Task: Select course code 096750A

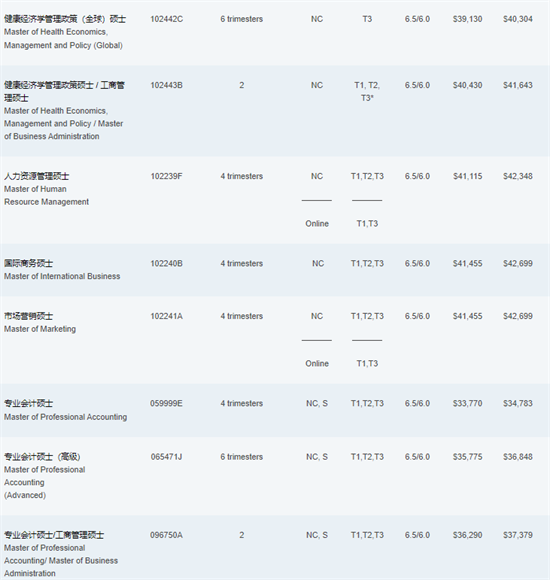Action: pos(166,535)
